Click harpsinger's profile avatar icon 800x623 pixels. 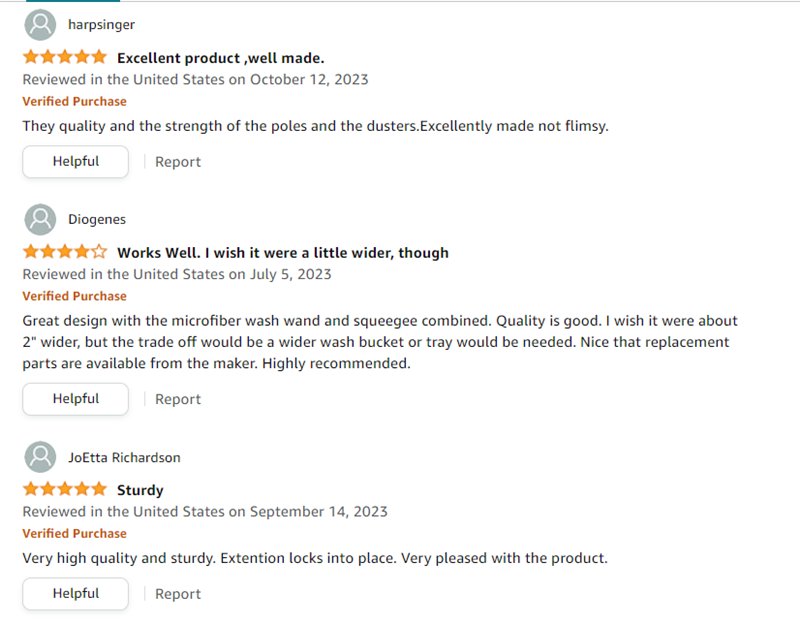[x=40, y=24]
